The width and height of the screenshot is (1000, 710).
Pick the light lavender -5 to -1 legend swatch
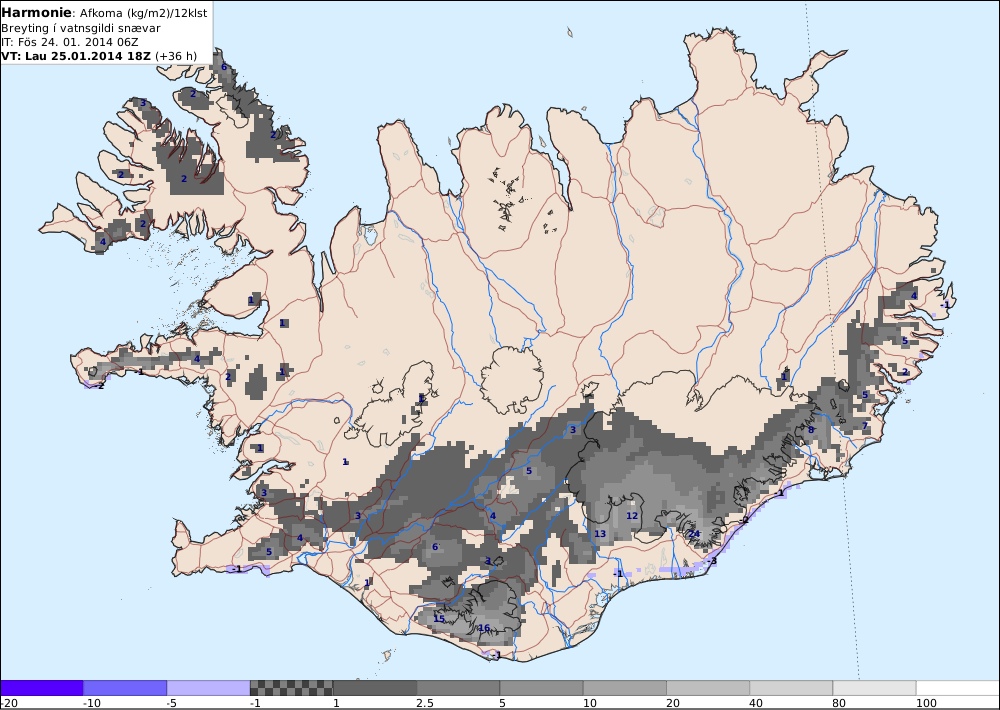click(x=208, y=688)
